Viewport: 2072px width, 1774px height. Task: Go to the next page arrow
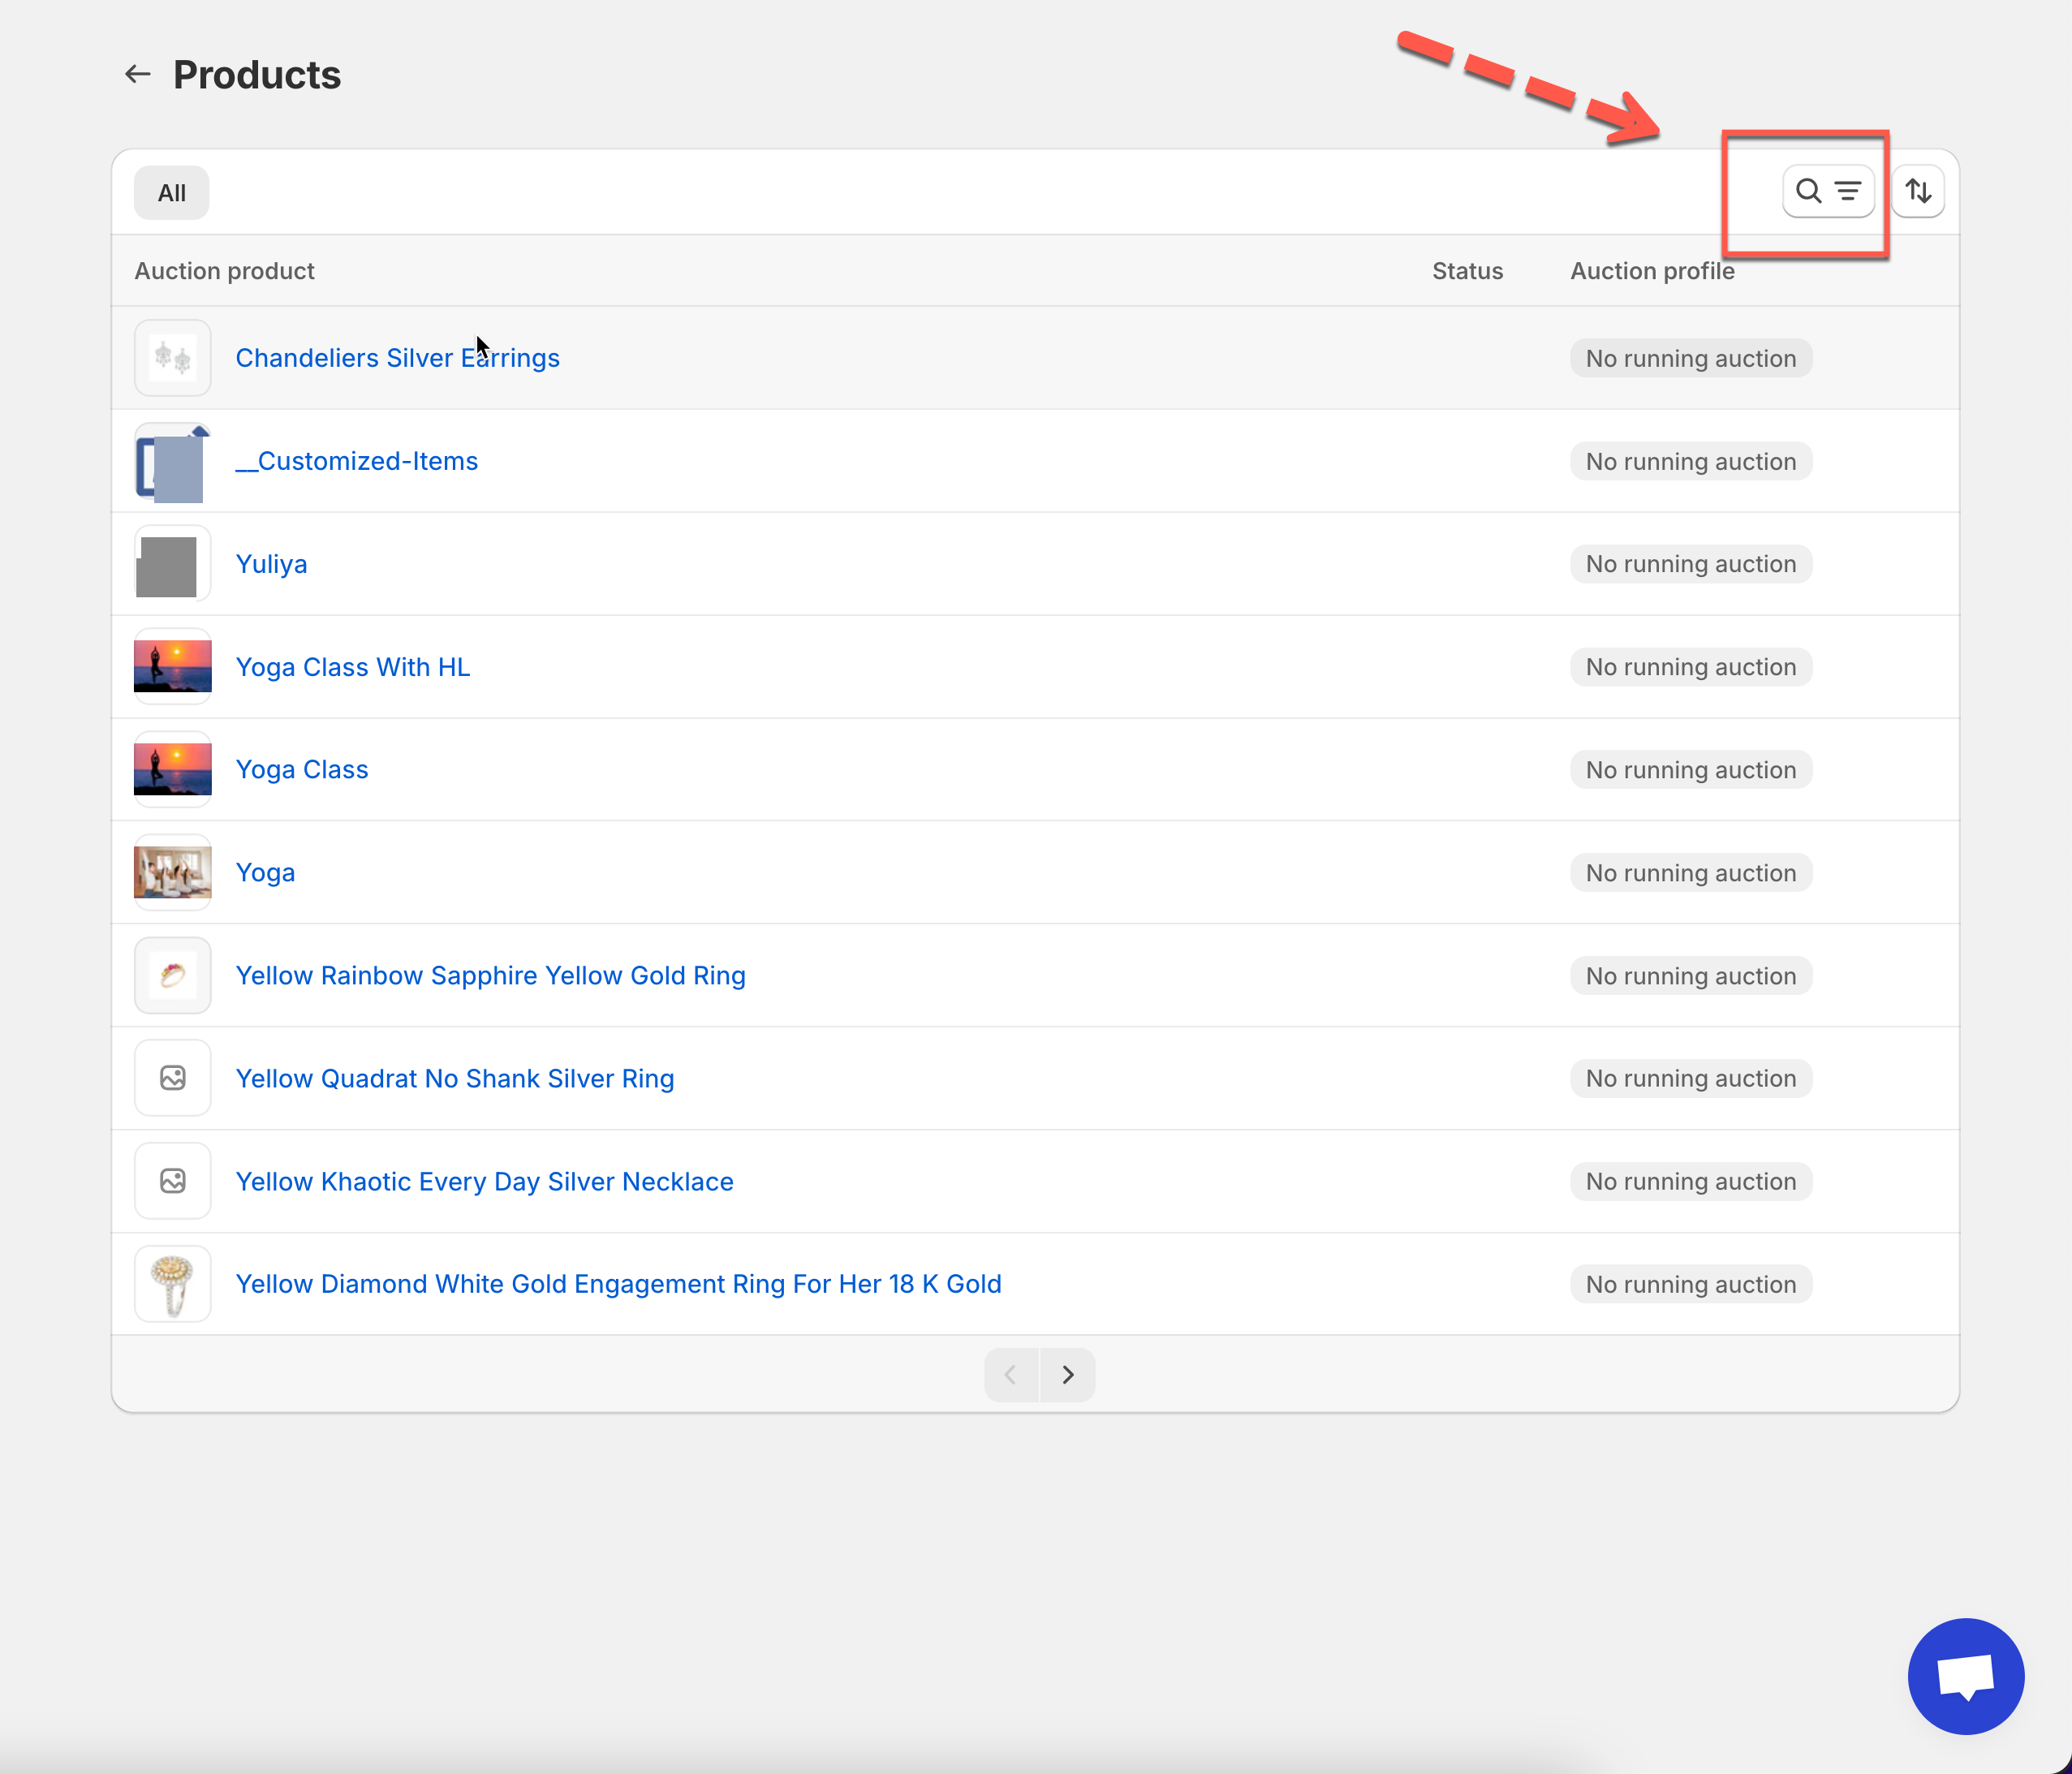pyautogui.click(x=1067, y=1374)
